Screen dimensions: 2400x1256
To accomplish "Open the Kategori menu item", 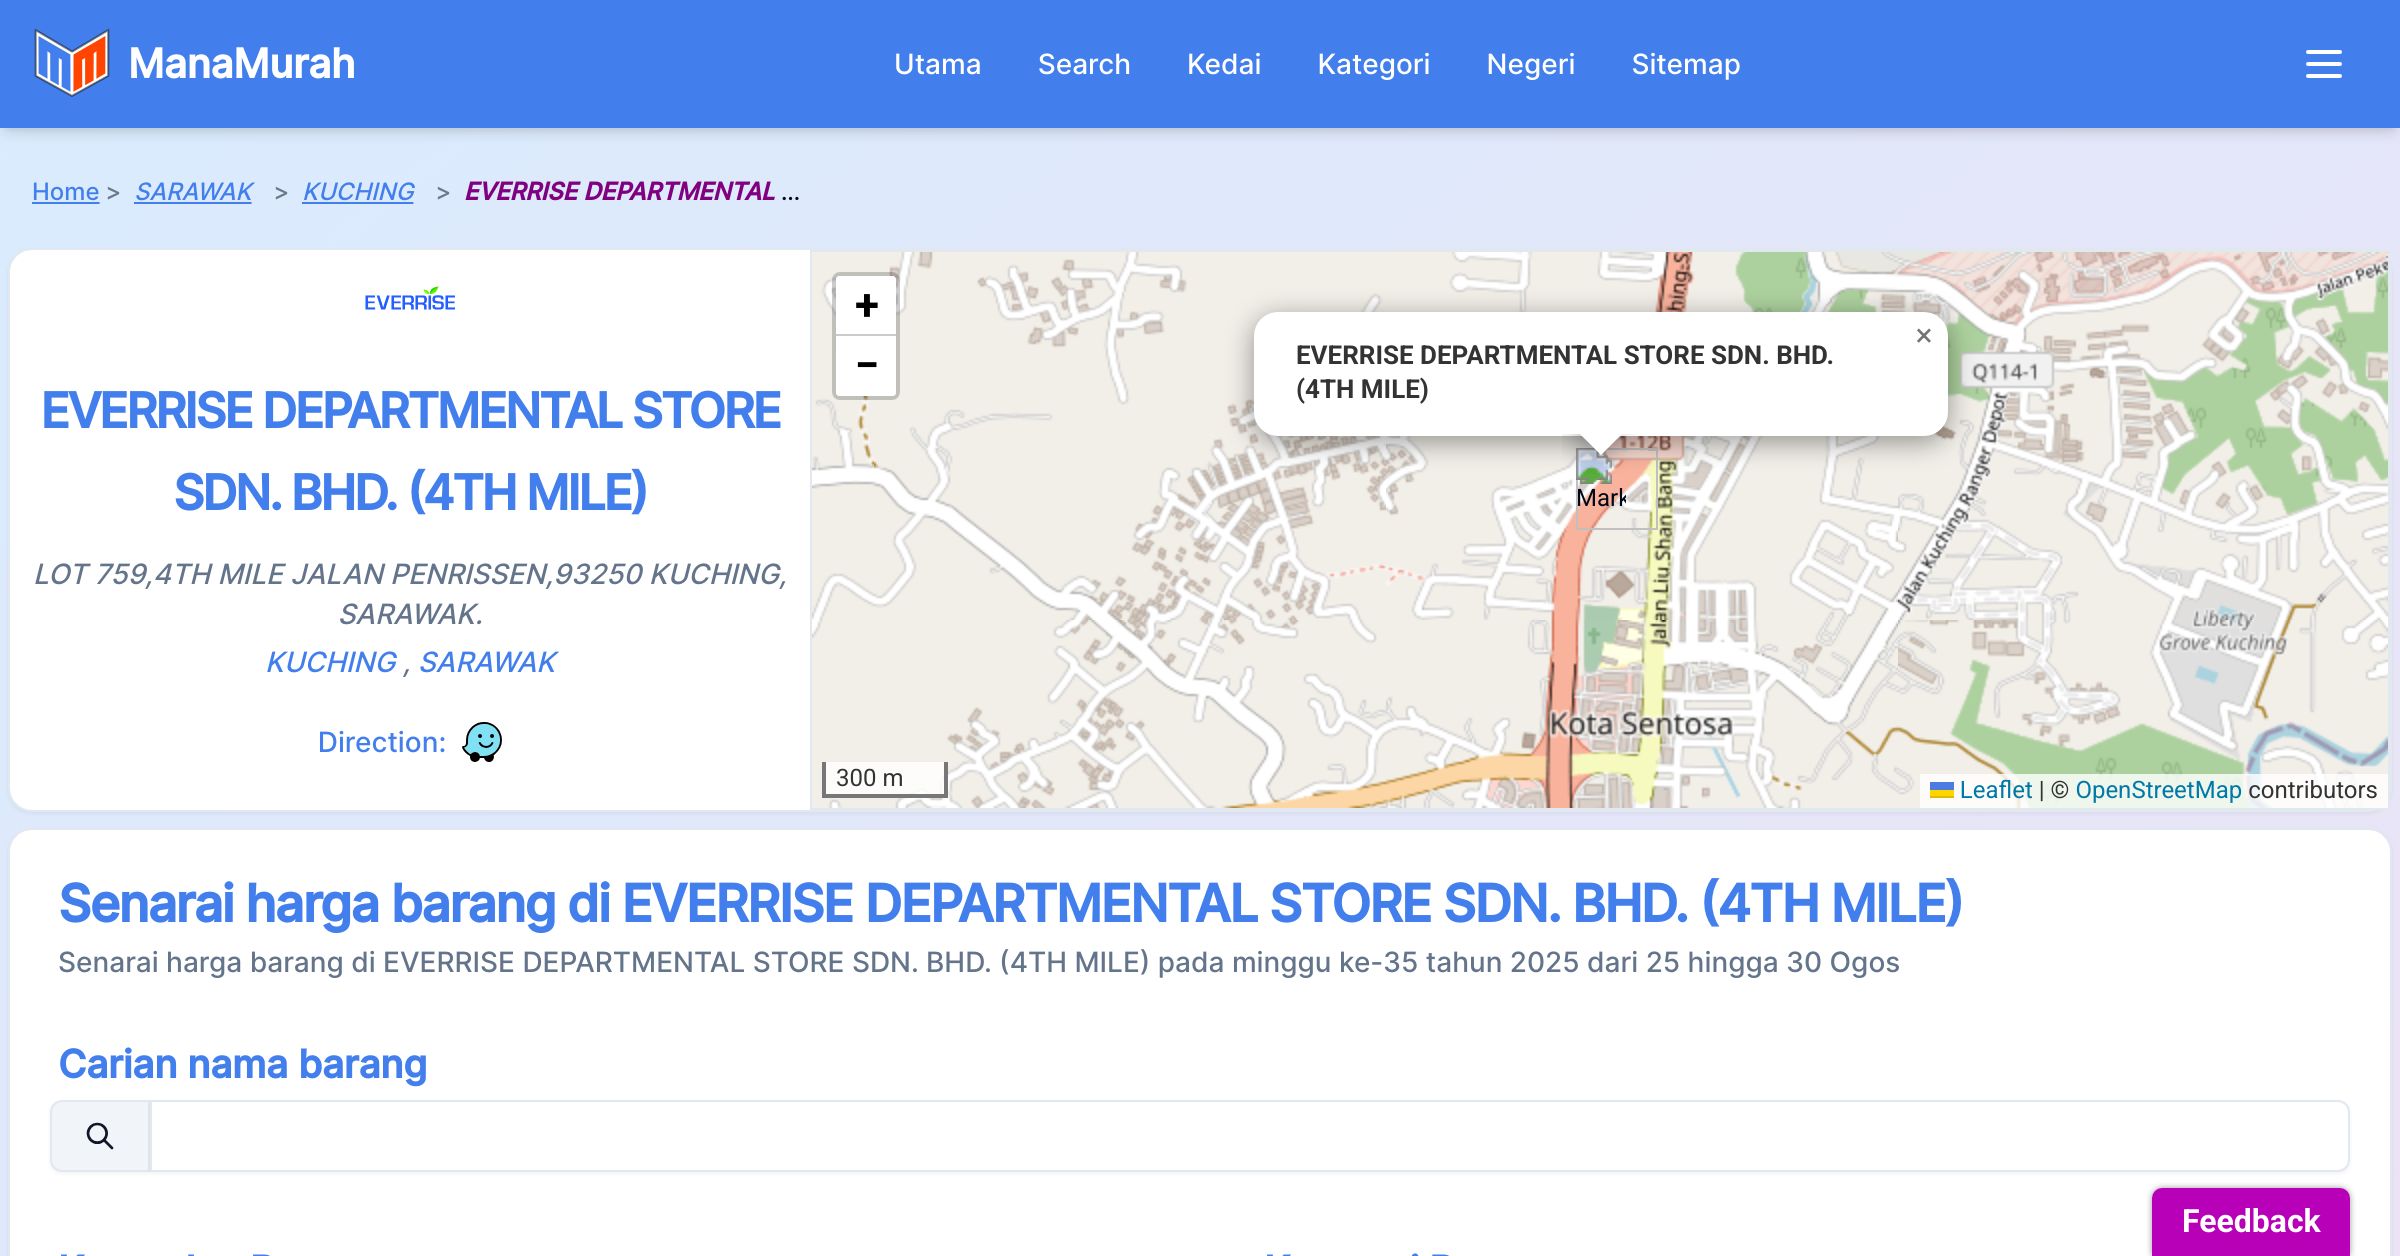I will (x=1373, y=64).
